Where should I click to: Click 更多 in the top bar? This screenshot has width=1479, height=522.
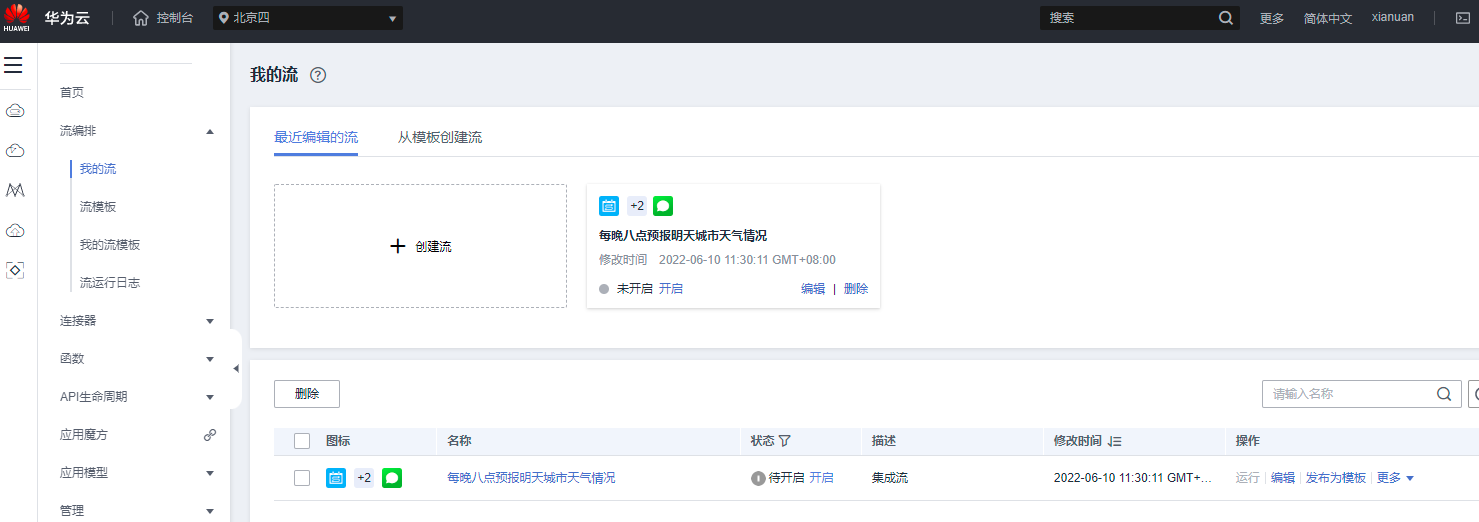1272,18
